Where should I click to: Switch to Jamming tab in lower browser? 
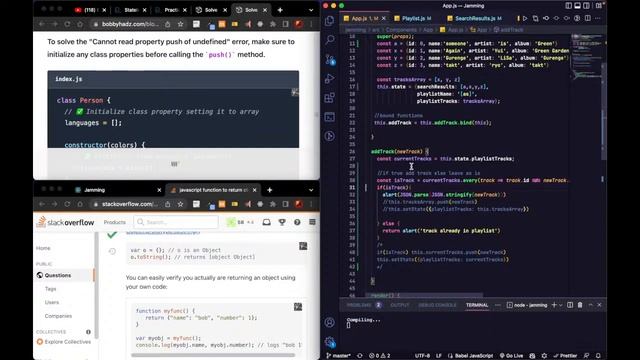point(118,190)
